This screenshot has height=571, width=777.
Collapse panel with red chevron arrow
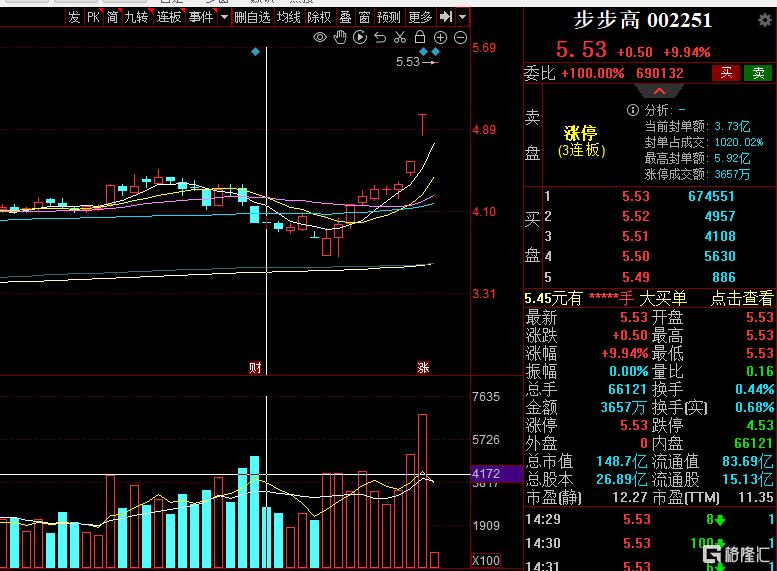click(x=660, y=91)
